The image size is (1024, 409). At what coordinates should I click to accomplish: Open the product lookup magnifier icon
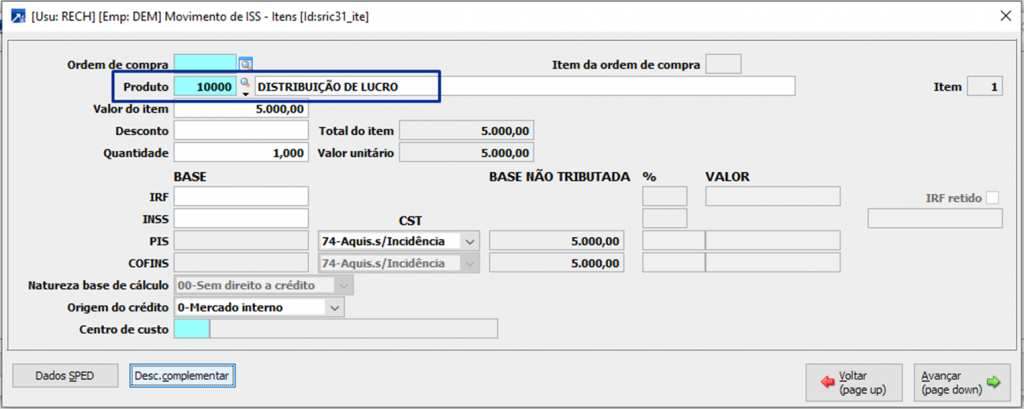pos(246,82)
